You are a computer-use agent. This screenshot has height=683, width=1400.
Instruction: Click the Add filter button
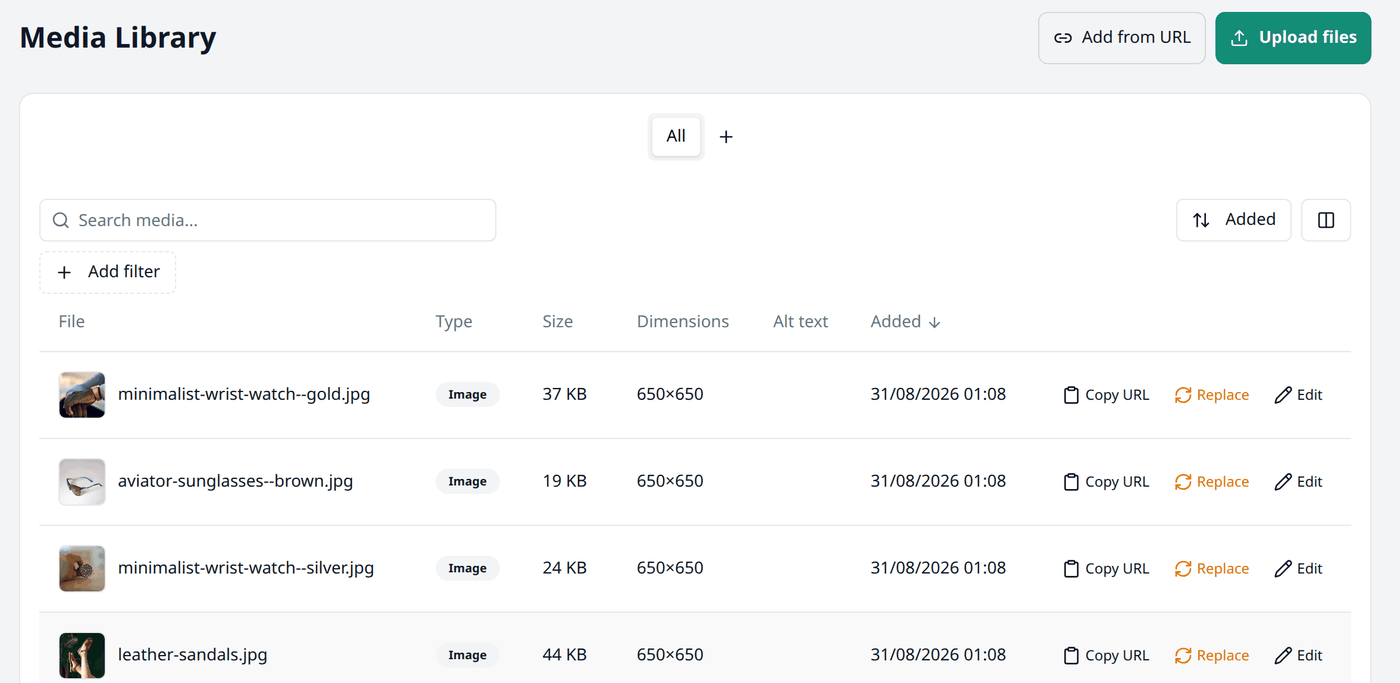[108, 272]
